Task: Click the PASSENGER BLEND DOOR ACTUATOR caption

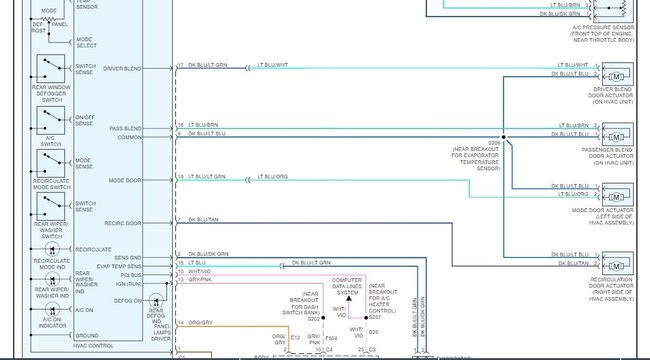Action: coord(608,156)
